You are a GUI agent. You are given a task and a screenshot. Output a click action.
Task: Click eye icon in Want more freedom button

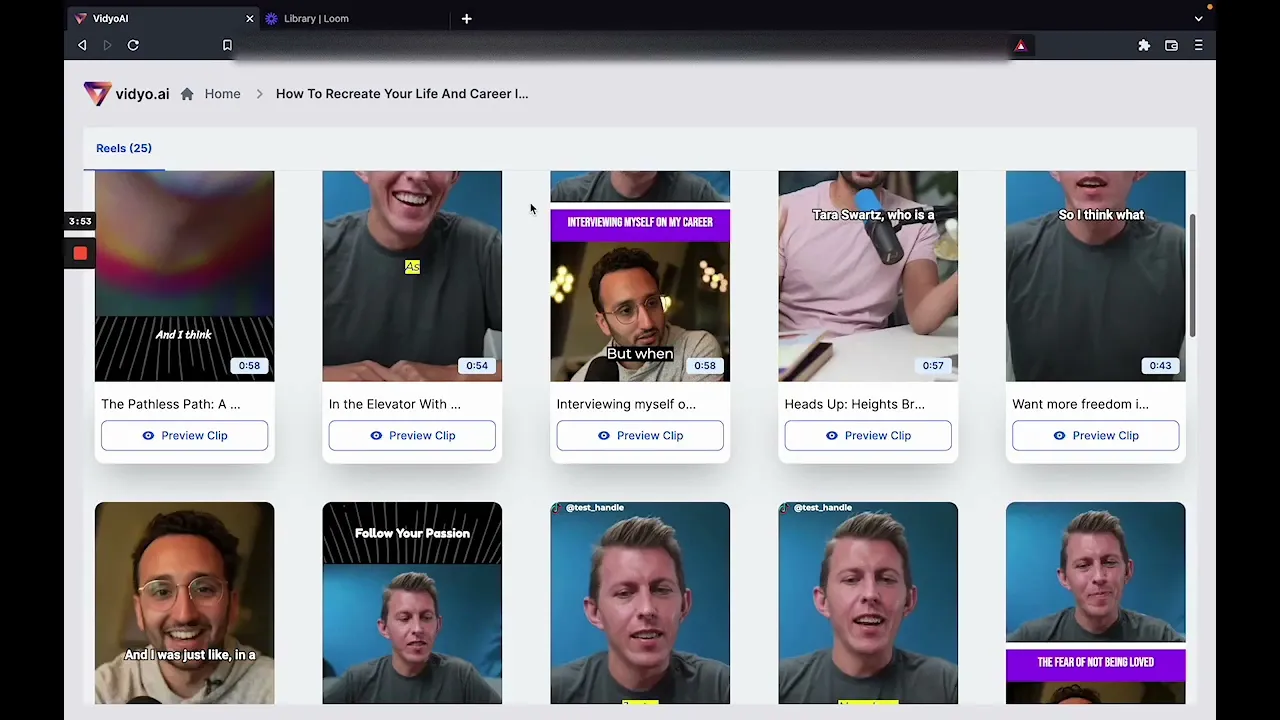tap(1059, 435)
